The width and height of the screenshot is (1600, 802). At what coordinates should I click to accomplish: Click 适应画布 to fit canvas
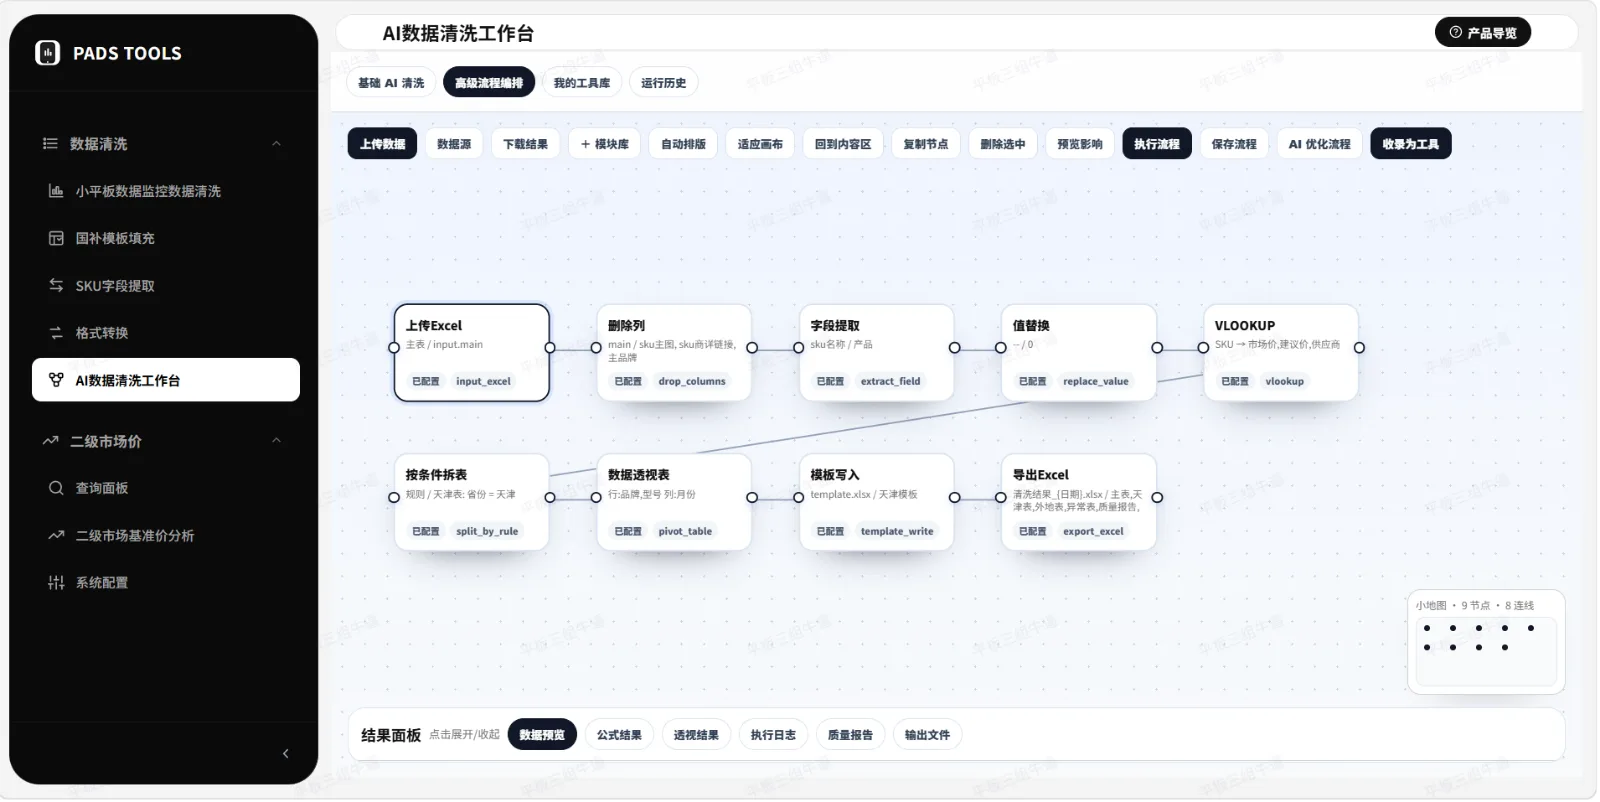(x=760, y=144)
